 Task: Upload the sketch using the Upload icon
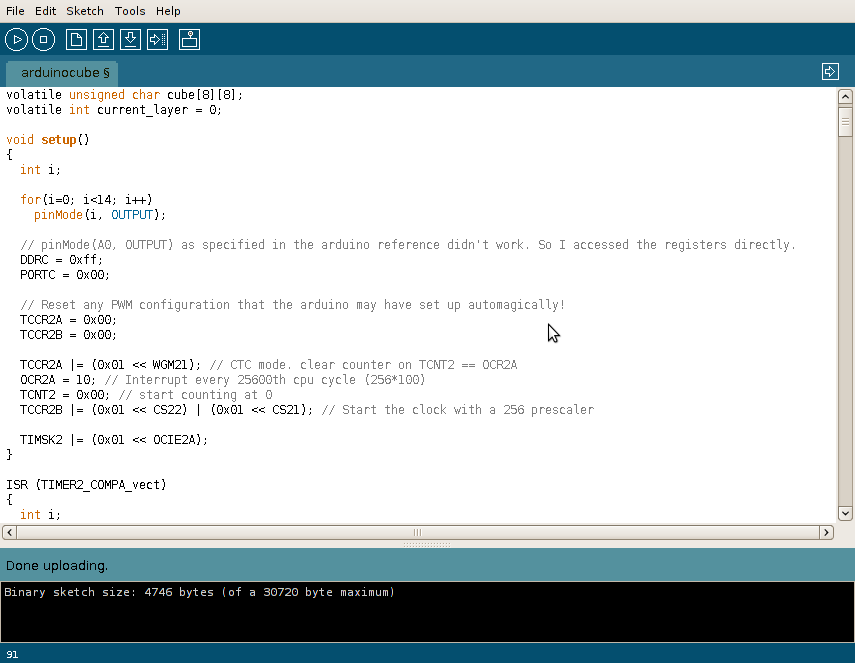click(x=157, y=39)
